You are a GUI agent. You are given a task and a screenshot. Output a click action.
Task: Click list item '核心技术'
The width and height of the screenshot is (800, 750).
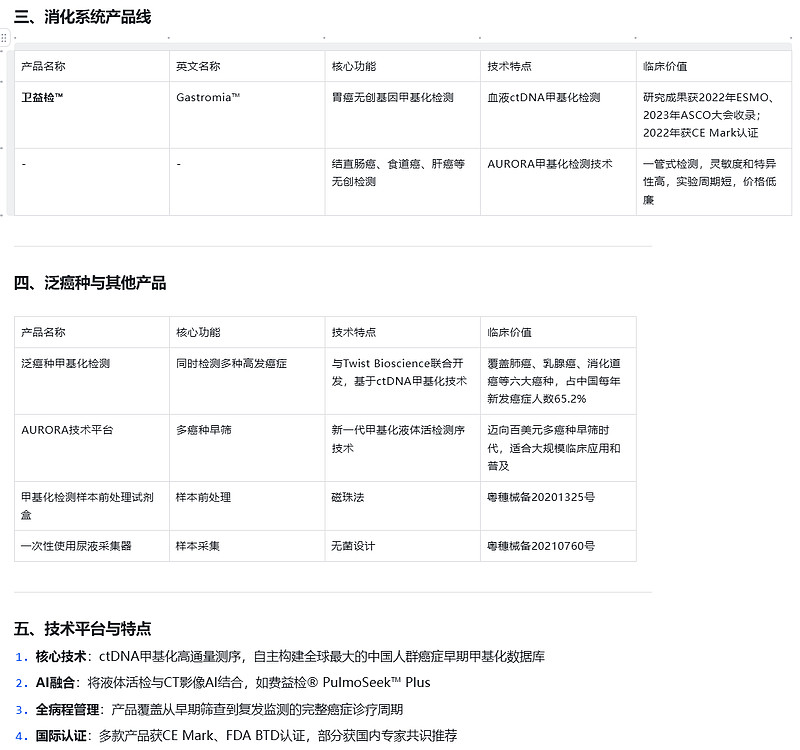tap(280, 656)
